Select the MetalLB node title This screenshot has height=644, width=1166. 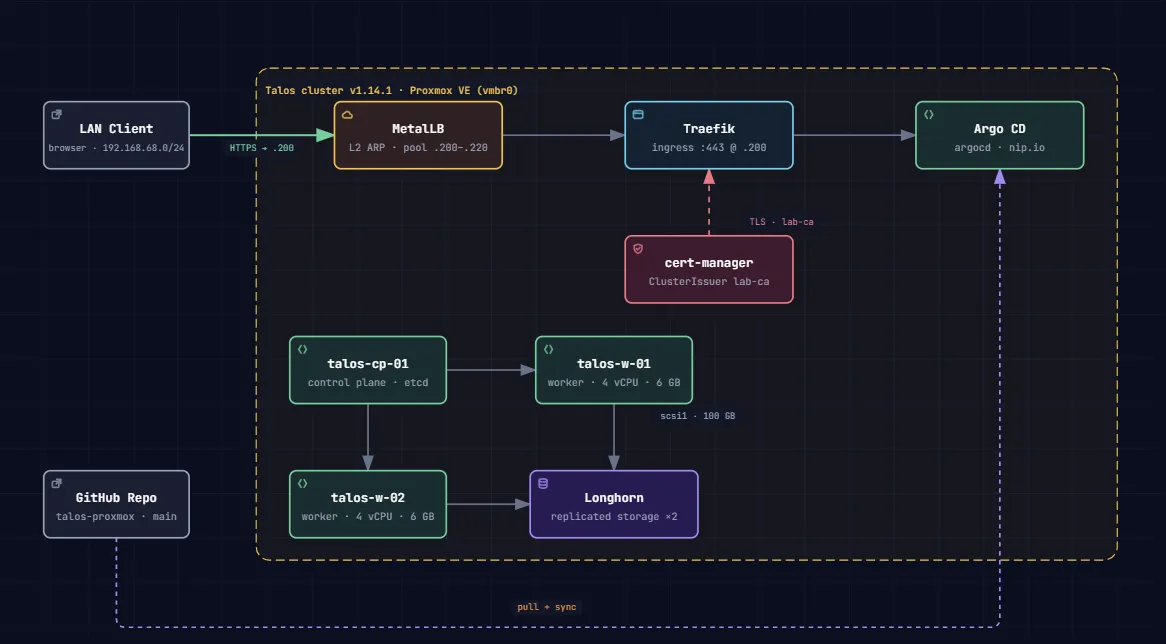click(418, 129)
